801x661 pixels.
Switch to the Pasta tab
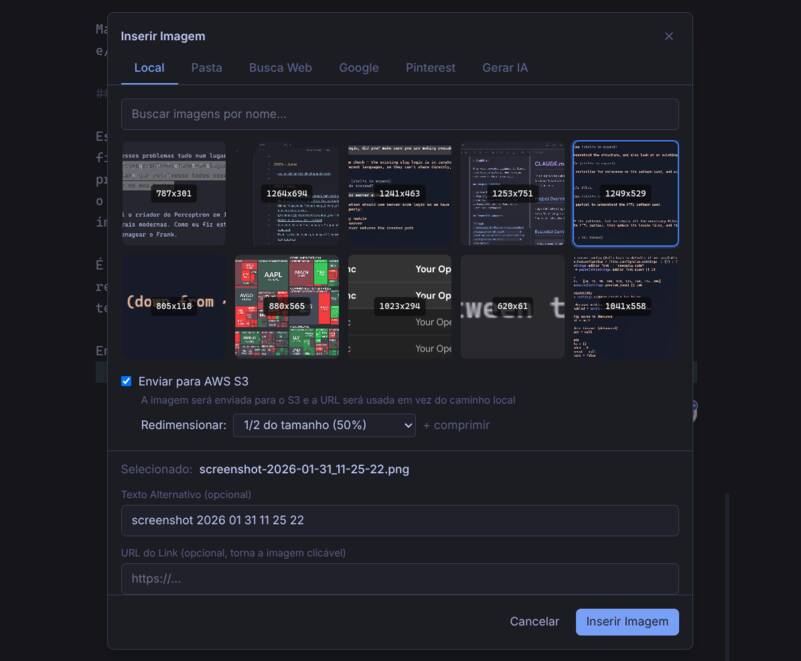[206, 68]
